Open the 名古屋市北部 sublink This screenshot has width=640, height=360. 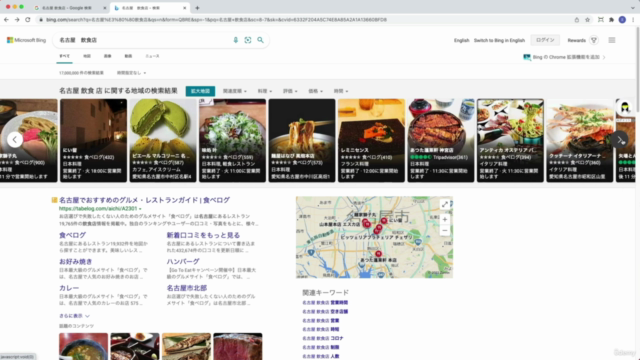(187, 288)
